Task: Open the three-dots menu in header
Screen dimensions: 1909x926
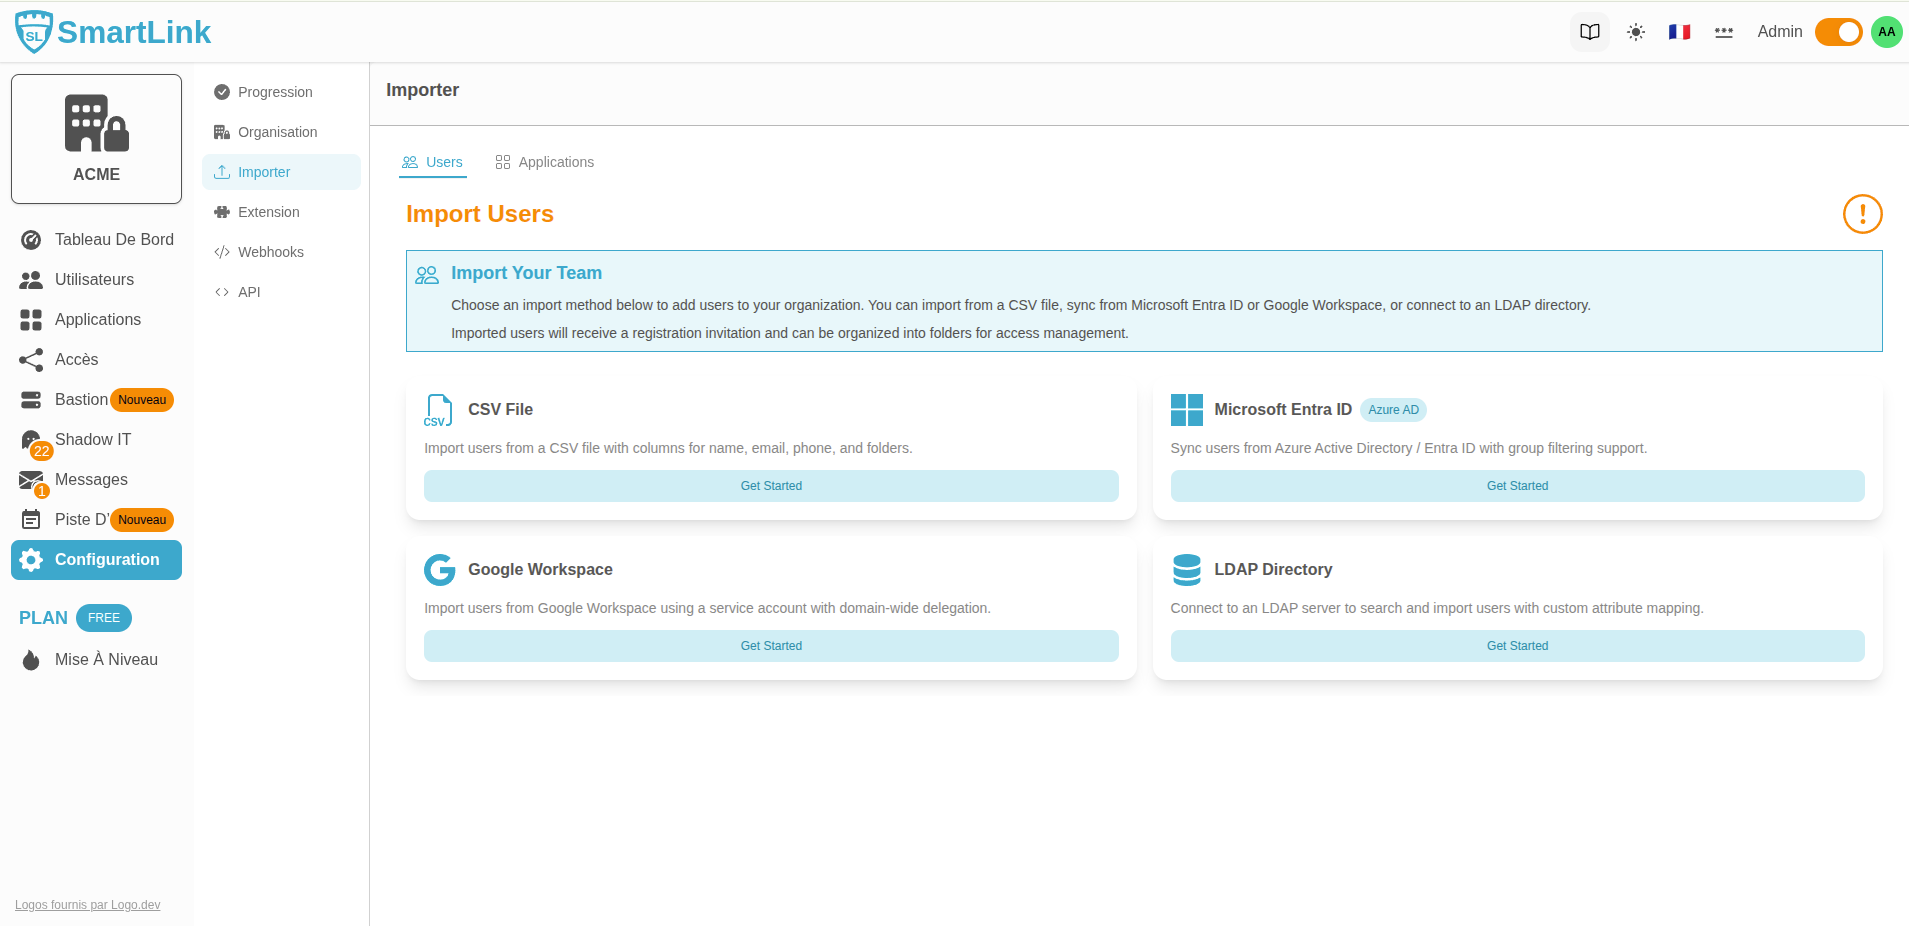Action: point(1723,32)
